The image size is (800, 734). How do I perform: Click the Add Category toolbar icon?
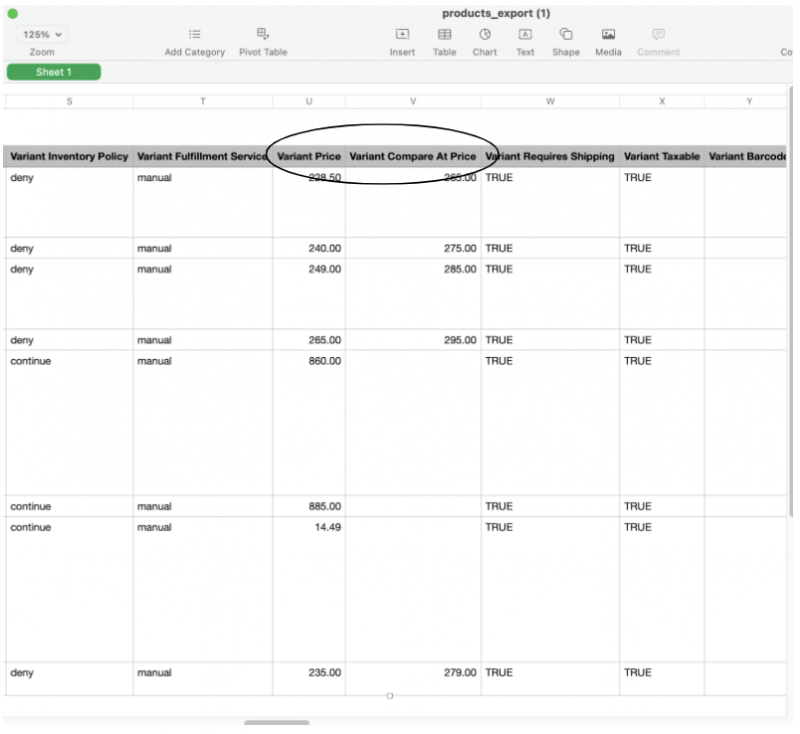194,35
